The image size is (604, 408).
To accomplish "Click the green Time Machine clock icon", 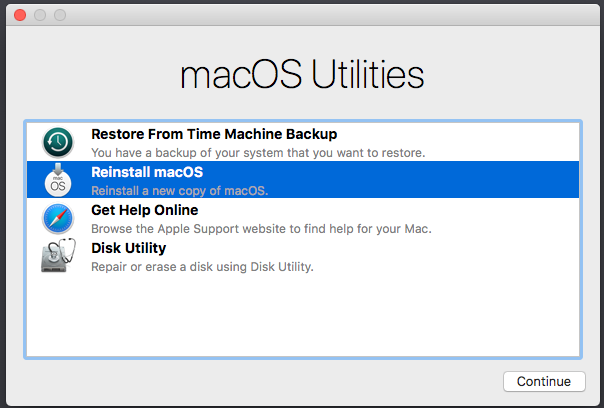I will pos(58,143).
